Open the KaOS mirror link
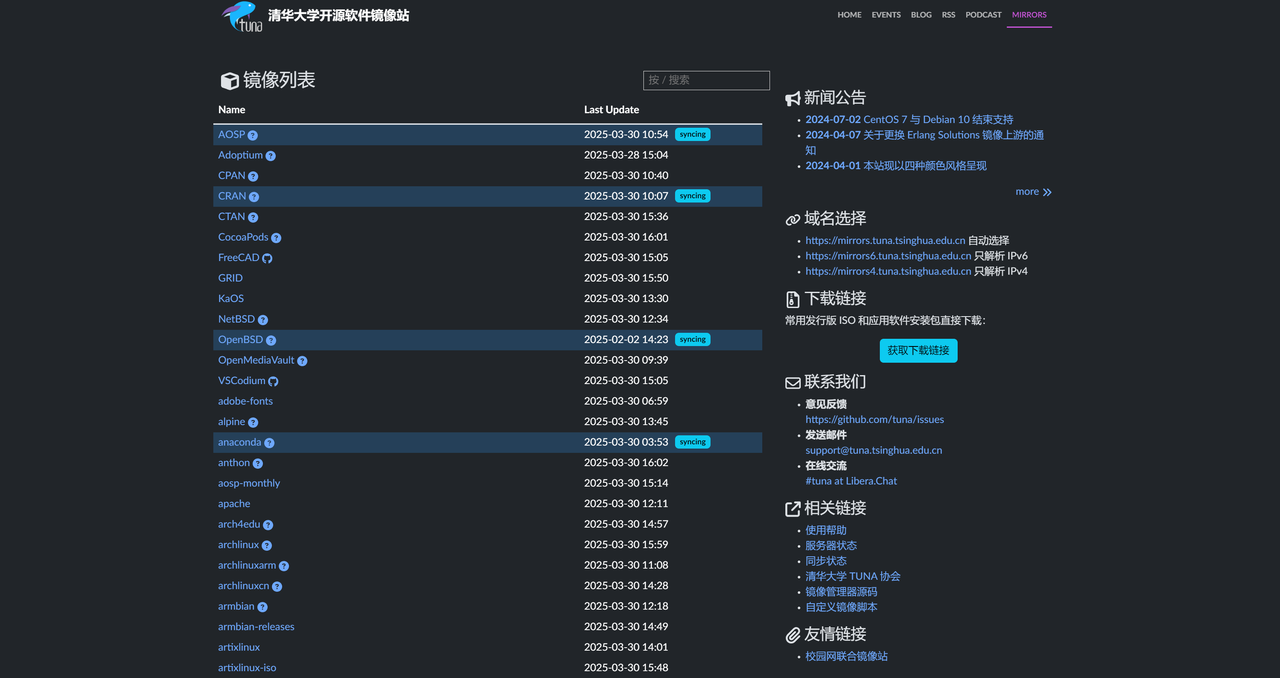This screenshot has width=1280, height=678. [x=231, y=299]
